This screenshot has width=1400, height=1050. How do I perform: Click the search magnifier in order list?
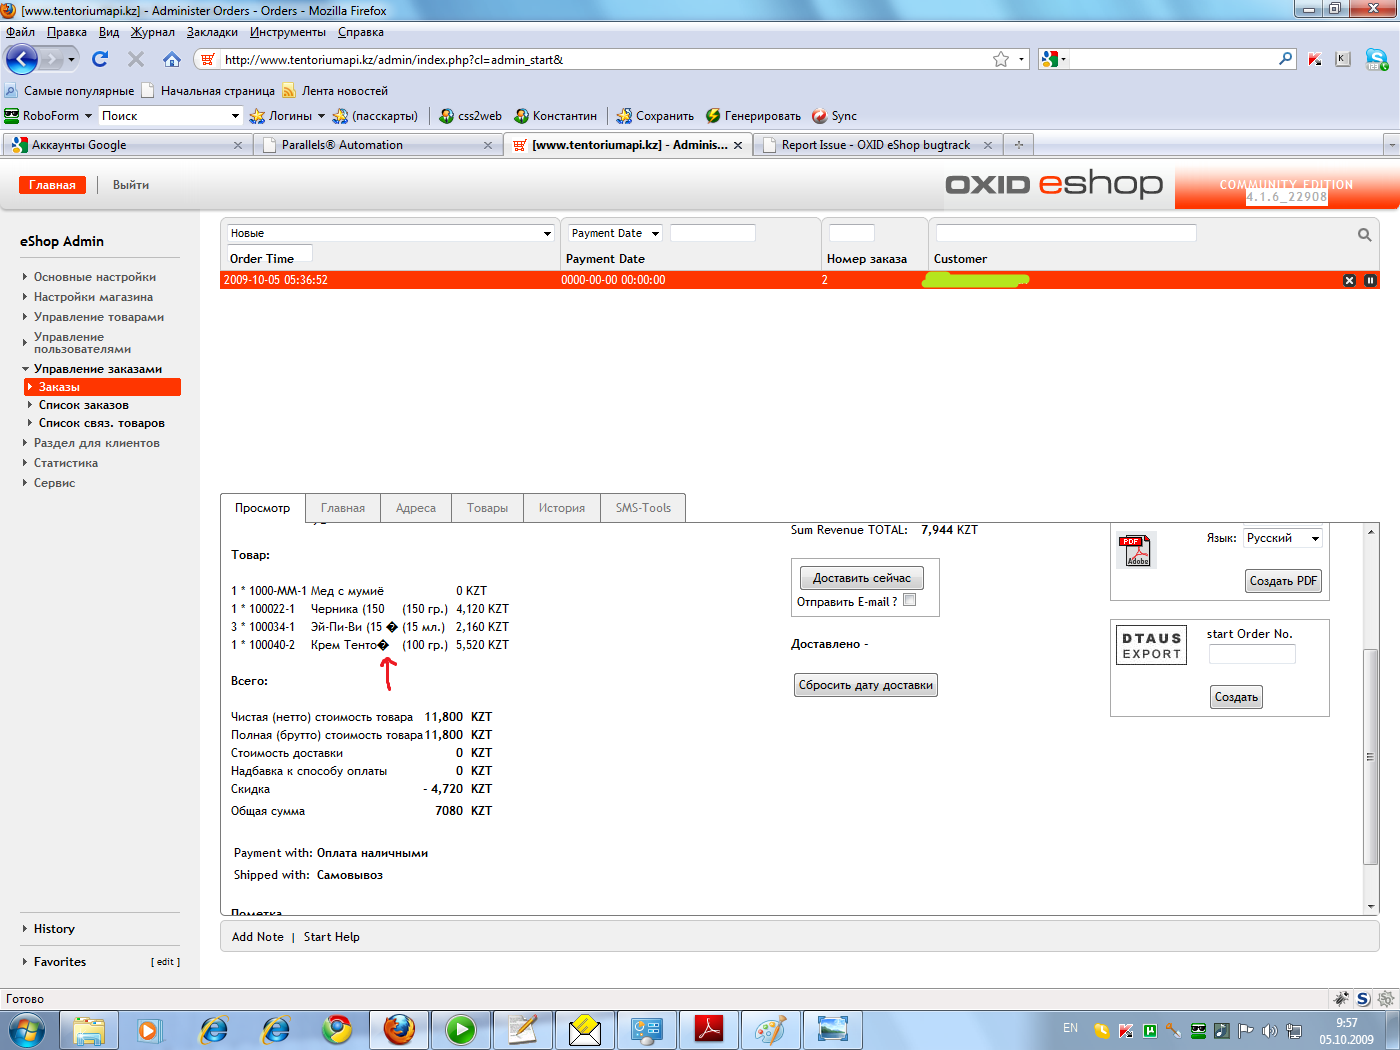pyautogui.click(x=1364, y=235)
